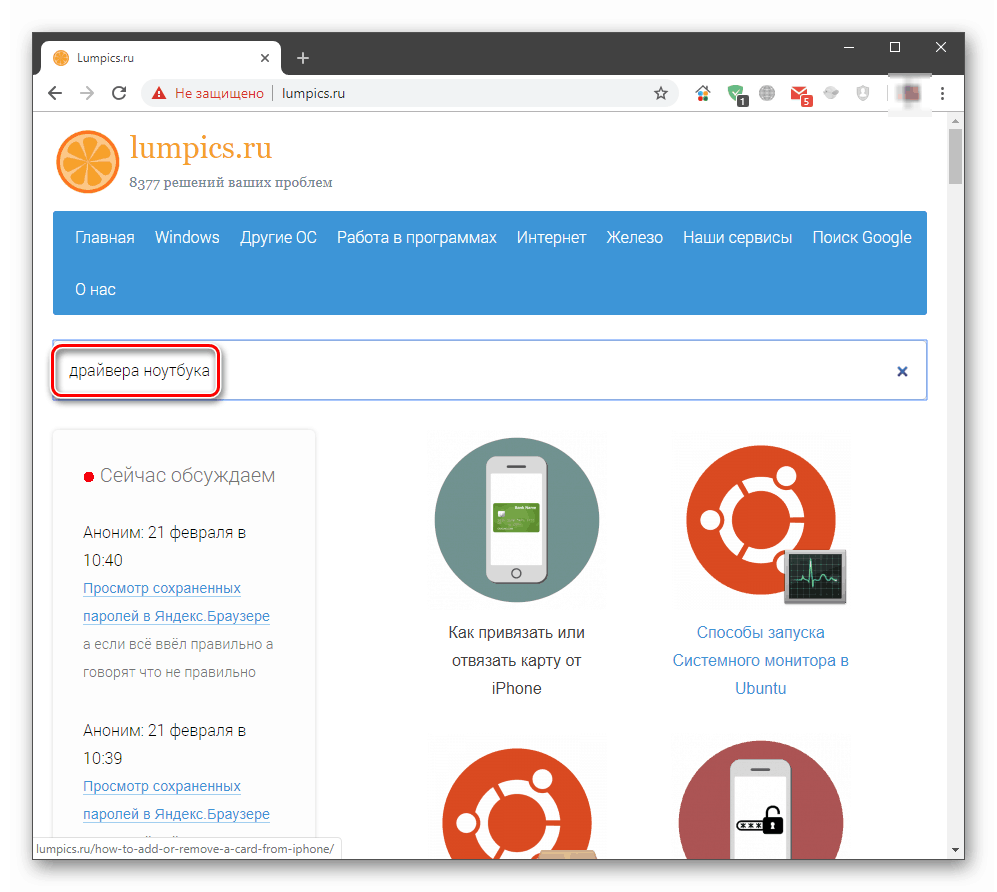The image size is (997, 892).
Task: Click the search field containing драйвера ноутбука
Action: pos(490,371)
